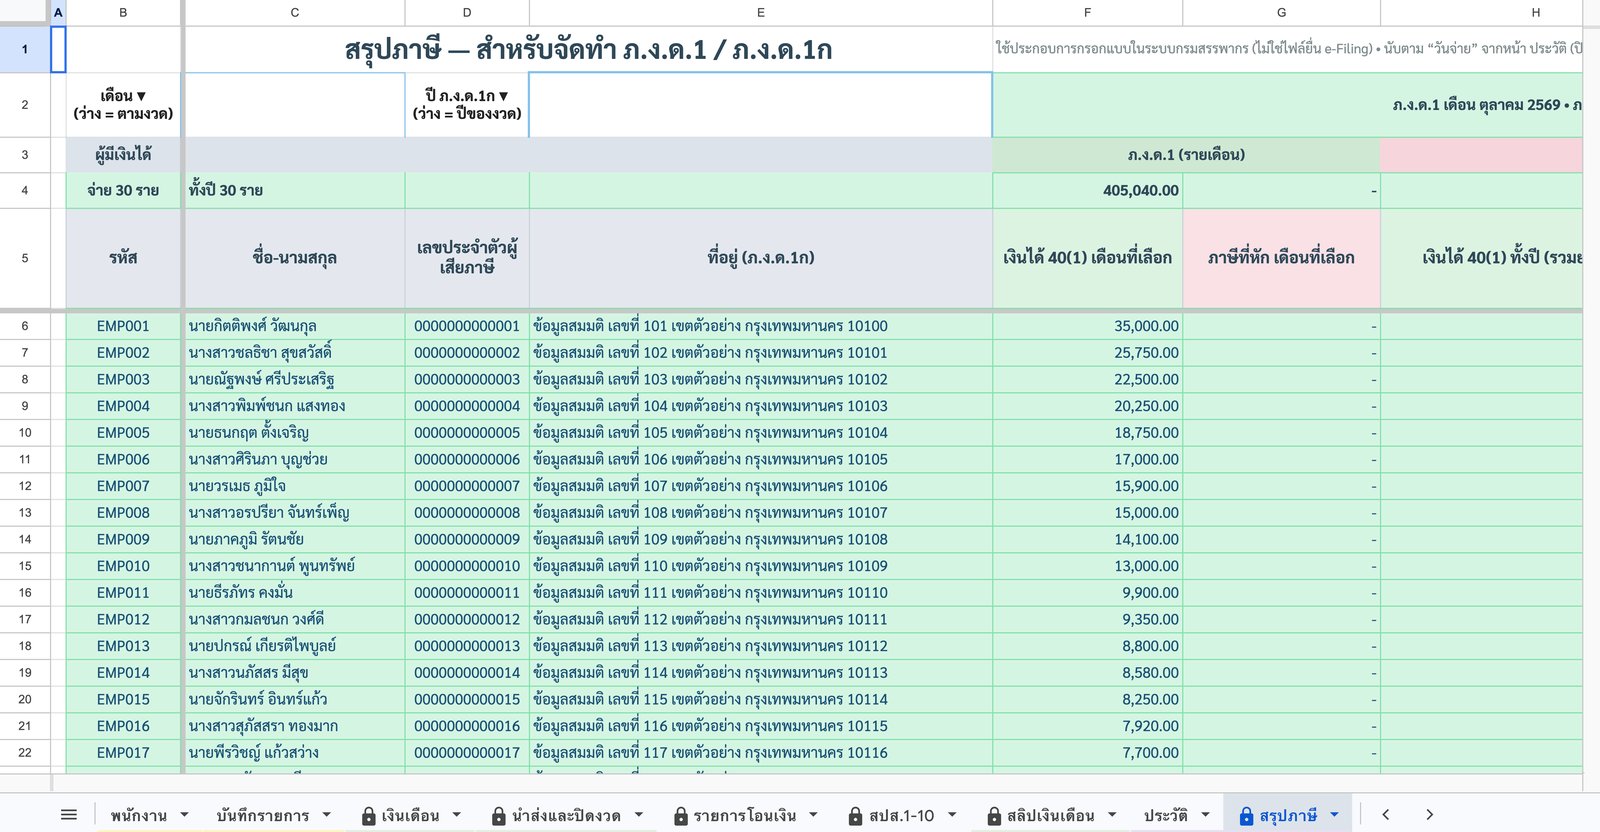Image resolution: width=1600 pixels, height=832 pixels.
Task: Go to the รายการโอนเงิน sheet tab
Action: click(x=745, y=816)
